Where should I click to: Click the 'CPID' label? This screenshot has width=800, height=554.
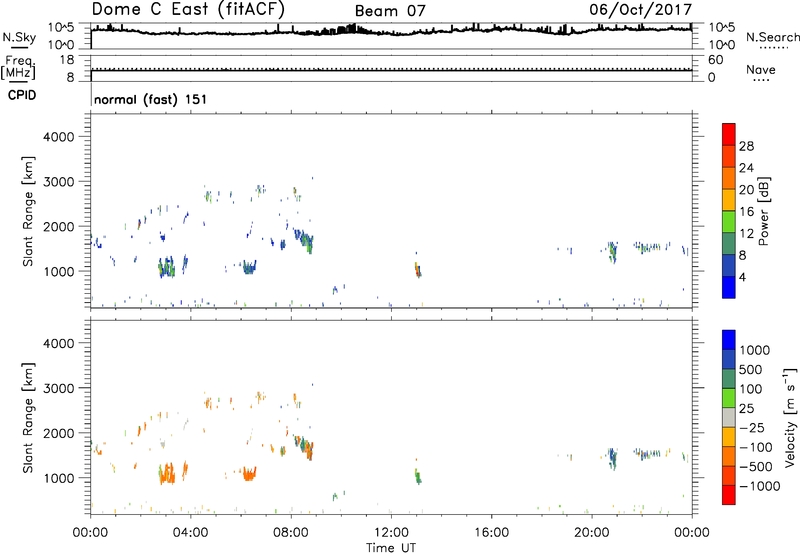pos(22,95)
